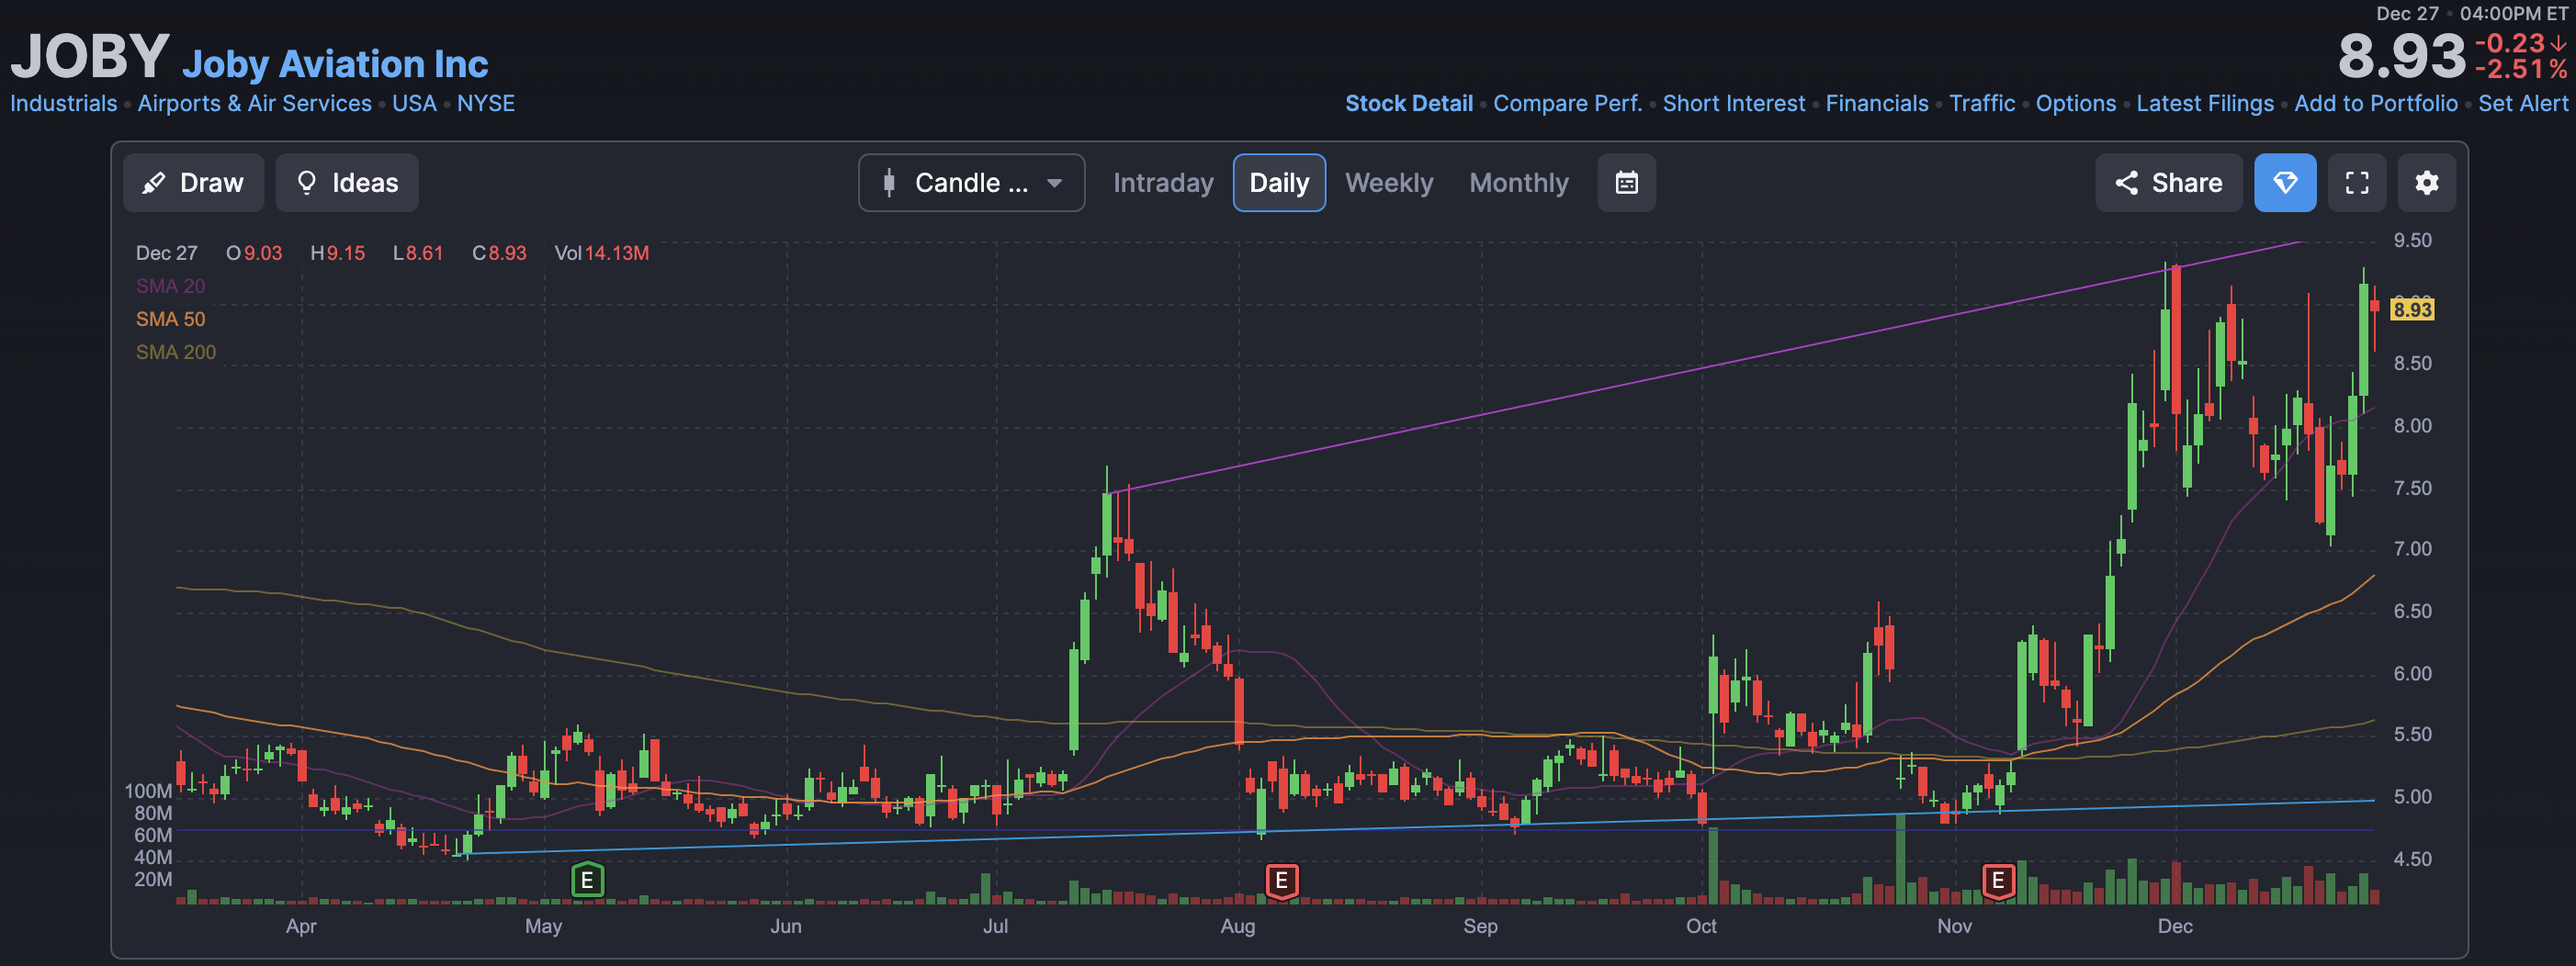The image size is (2576, 966).
Task: Select the Daily timeframe
Action: click(1279, 183)
